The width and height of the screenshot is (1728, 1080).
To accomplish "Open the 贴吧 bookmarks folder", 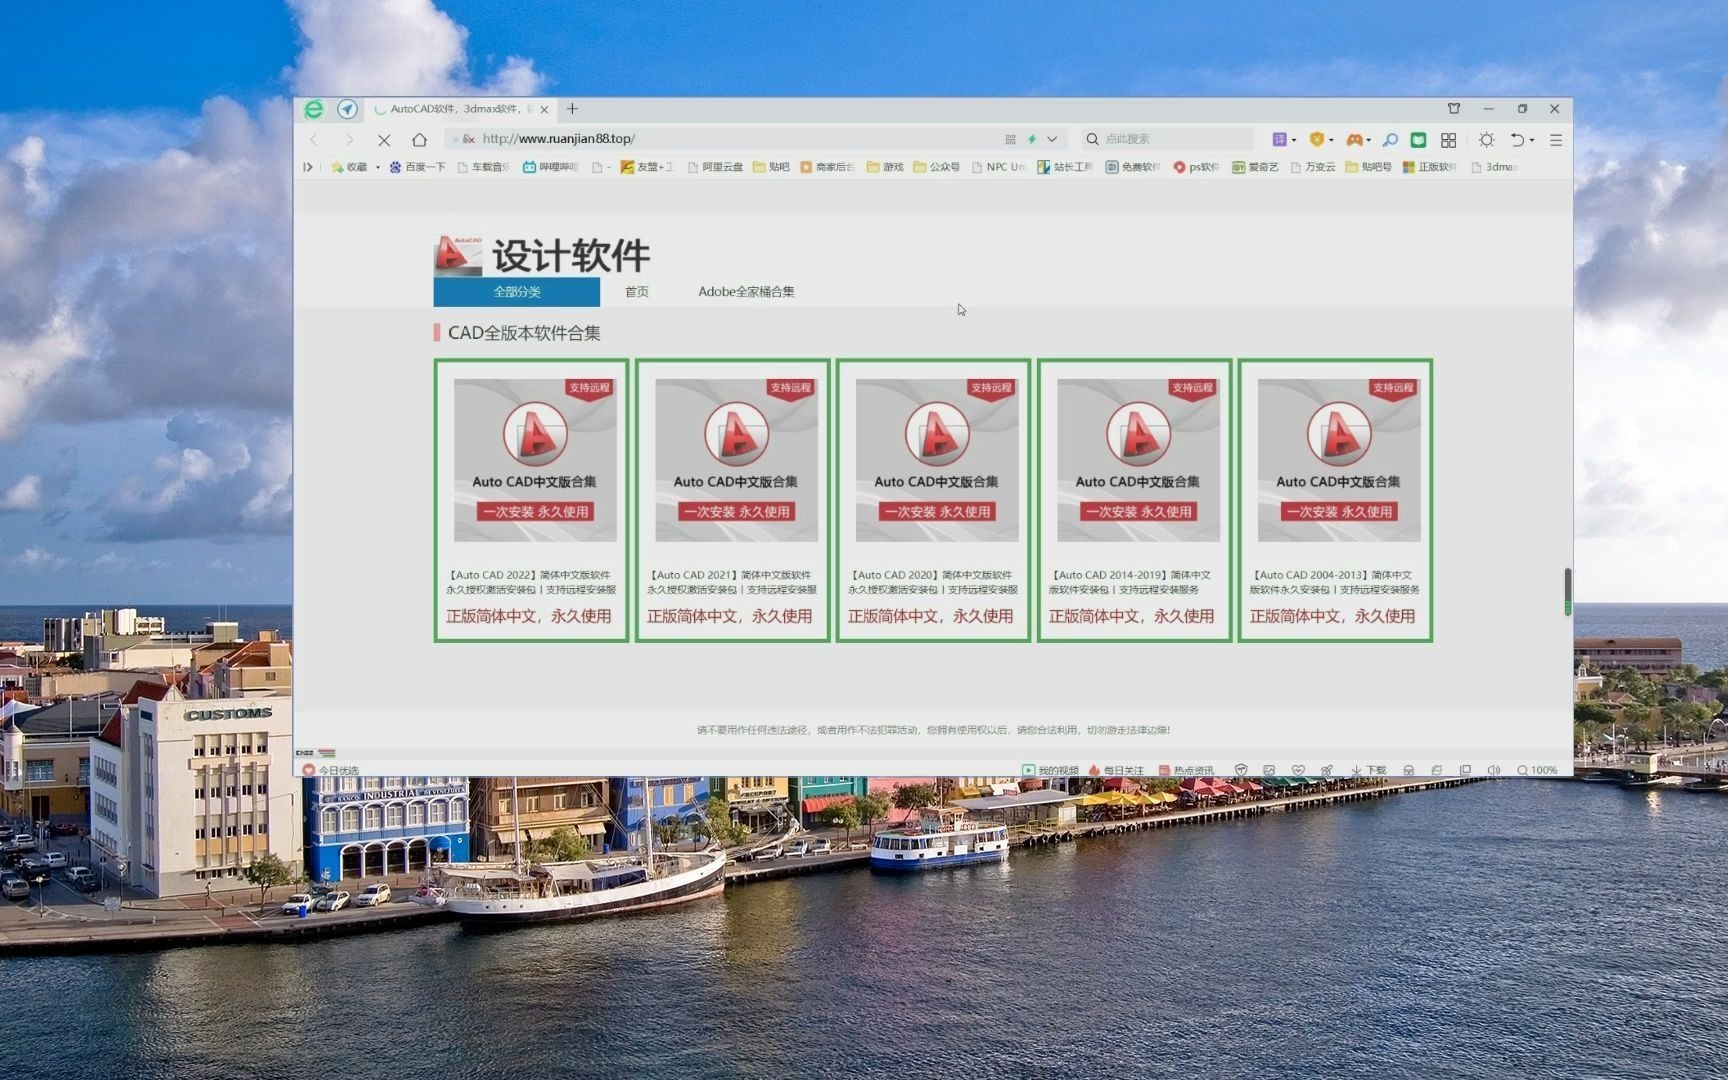I will tap(771, 167).
